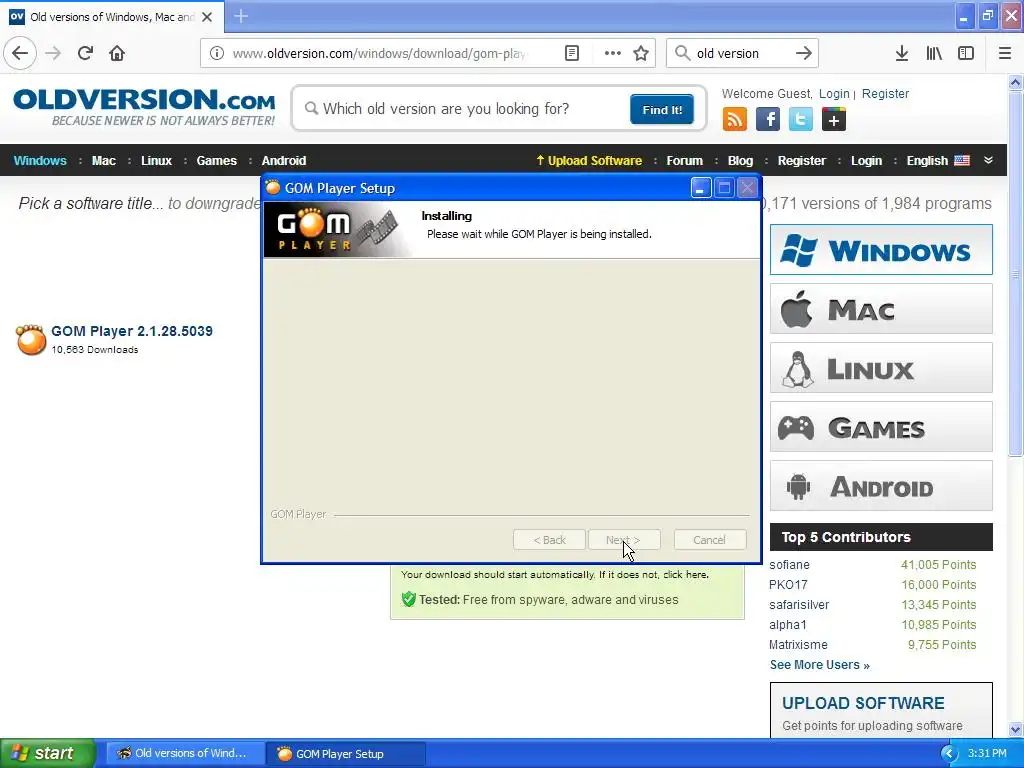
Task: Switch to Old versions of Wind... taskbar item
Action: (x=185, y=753)
